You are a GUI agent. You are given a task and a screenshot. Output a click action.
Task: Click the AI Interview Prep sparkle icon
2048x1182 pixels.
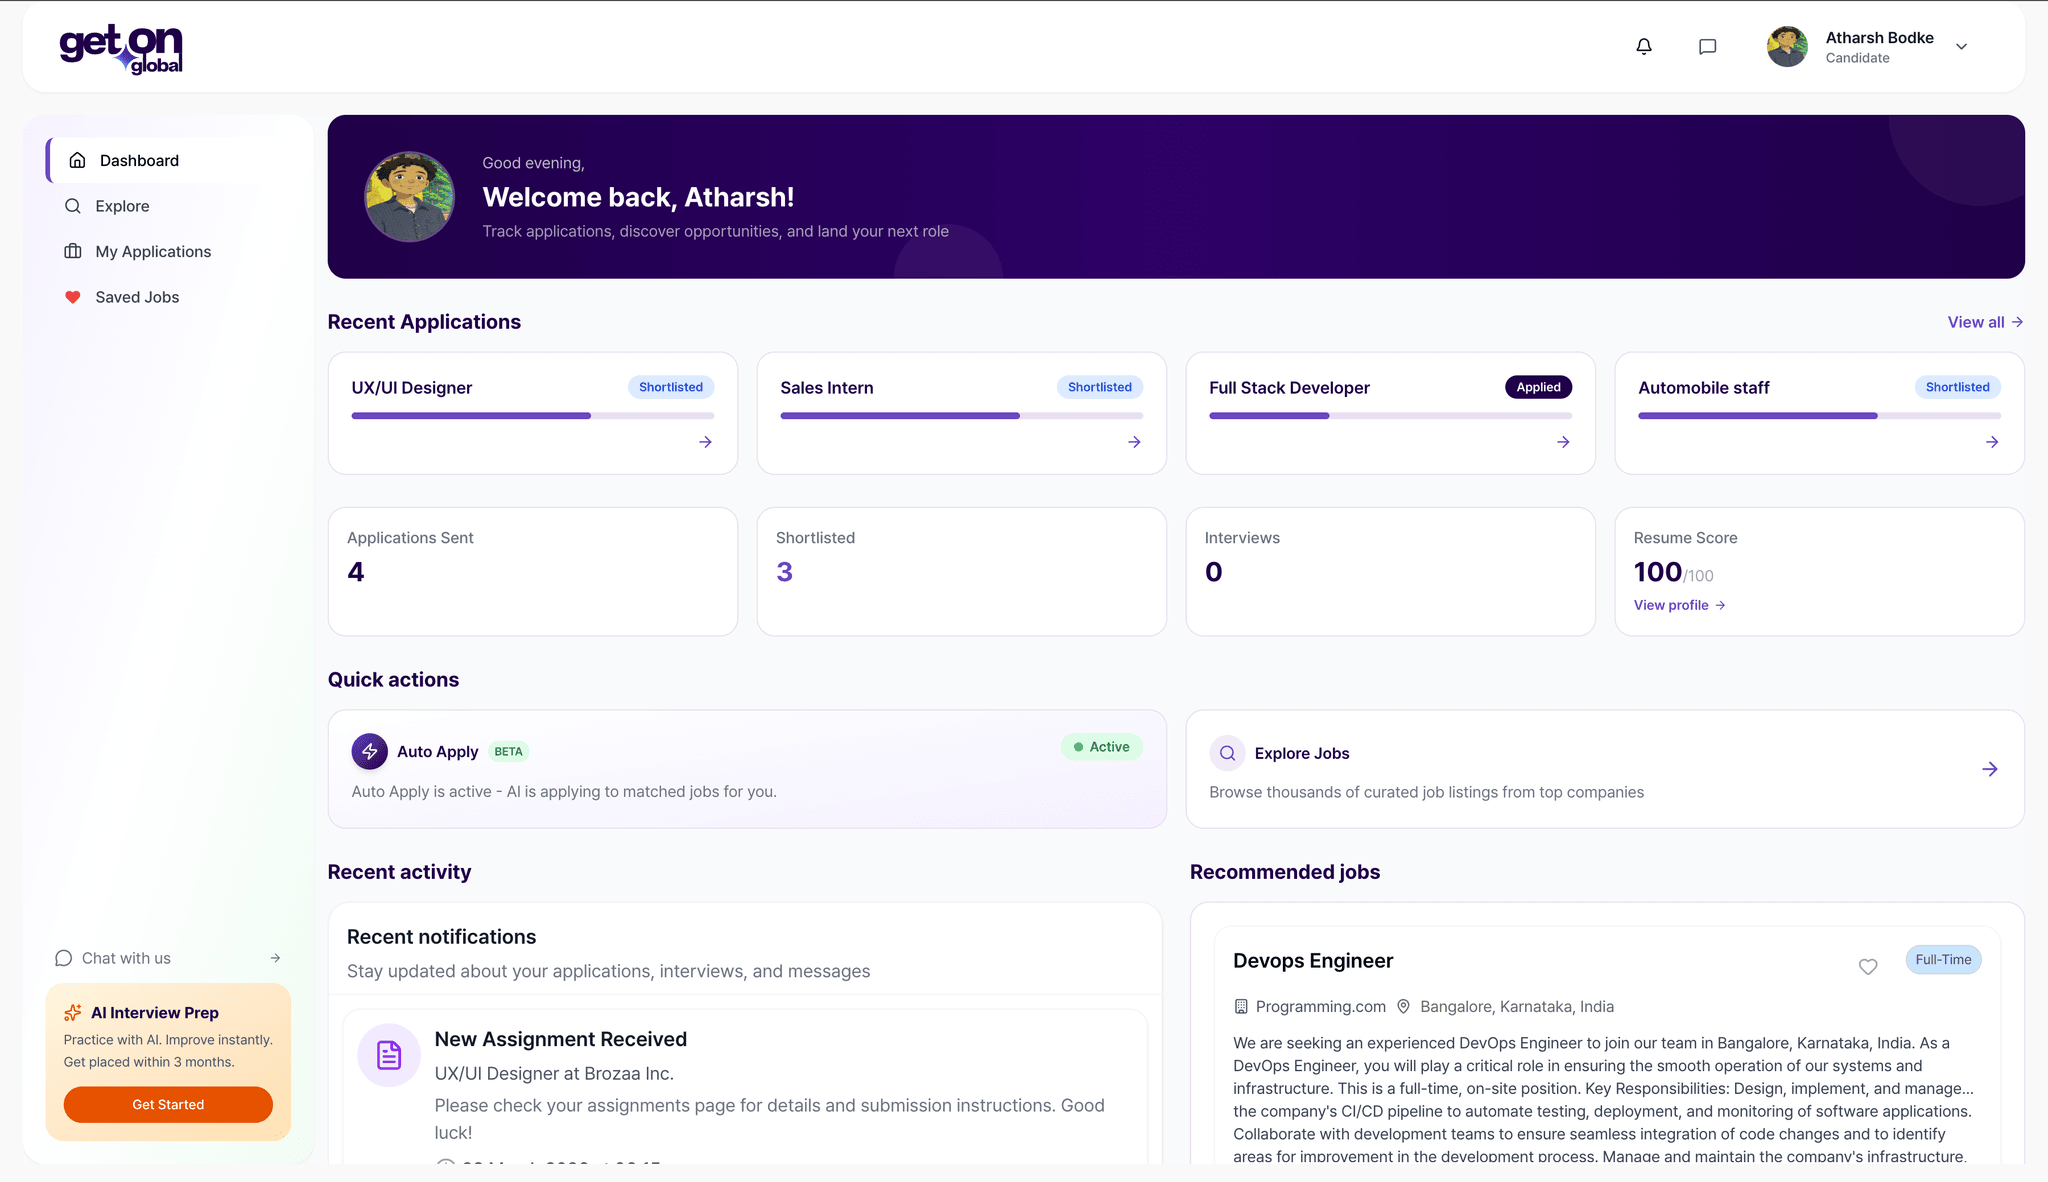coord(73,1013)
